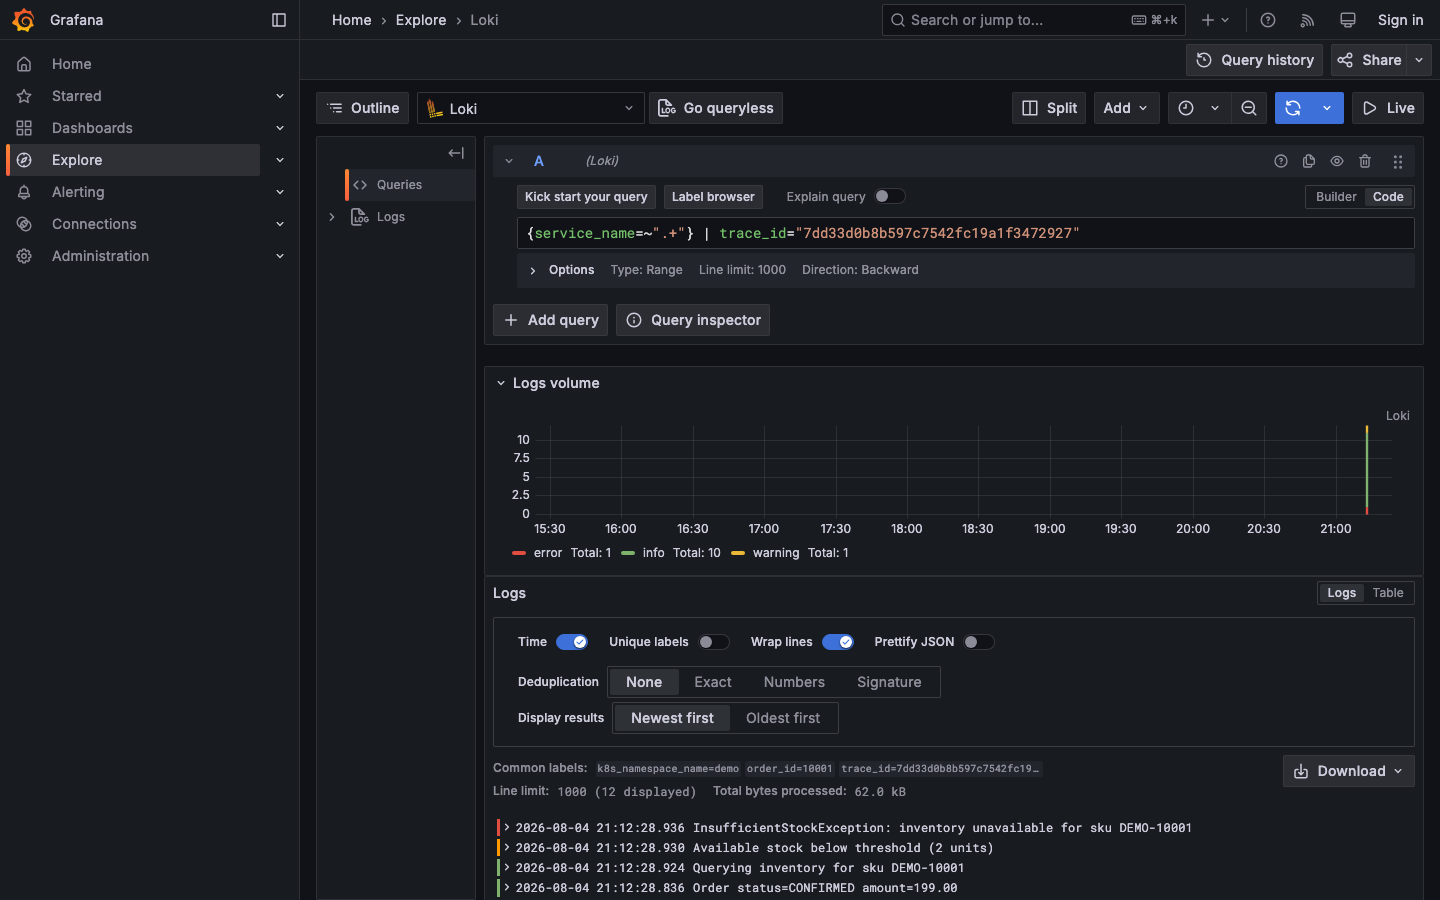Open the Add dropdown menu
Screen dimensions: 1440x900
pos(1126,108)
